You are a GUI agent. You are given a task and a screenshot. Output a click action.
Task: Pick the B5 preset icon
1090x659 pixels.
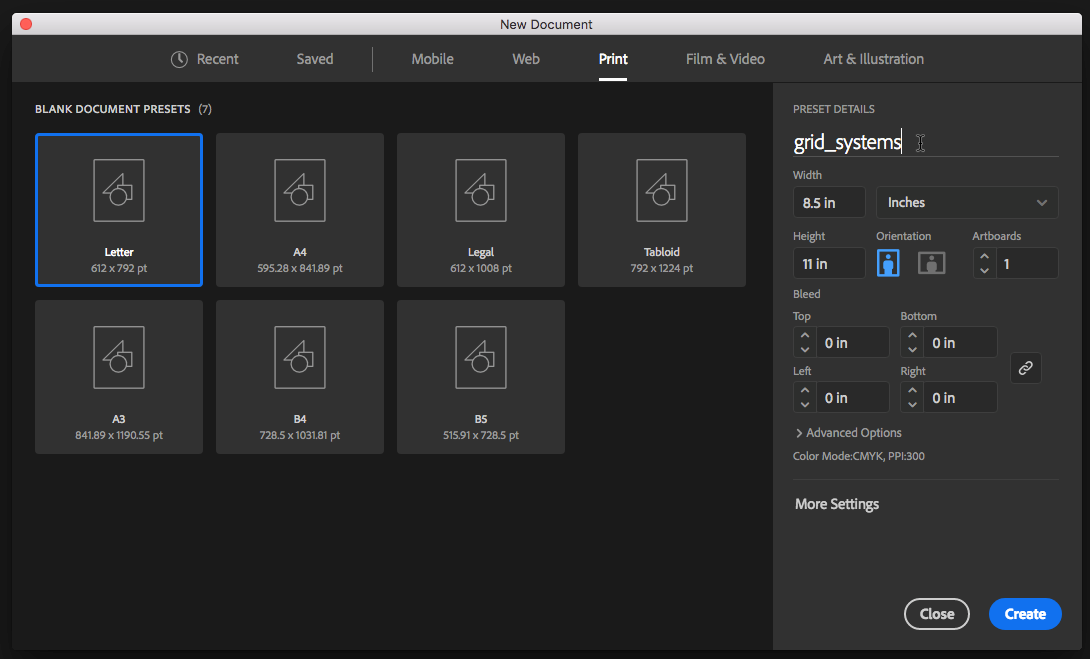point(481,358)
